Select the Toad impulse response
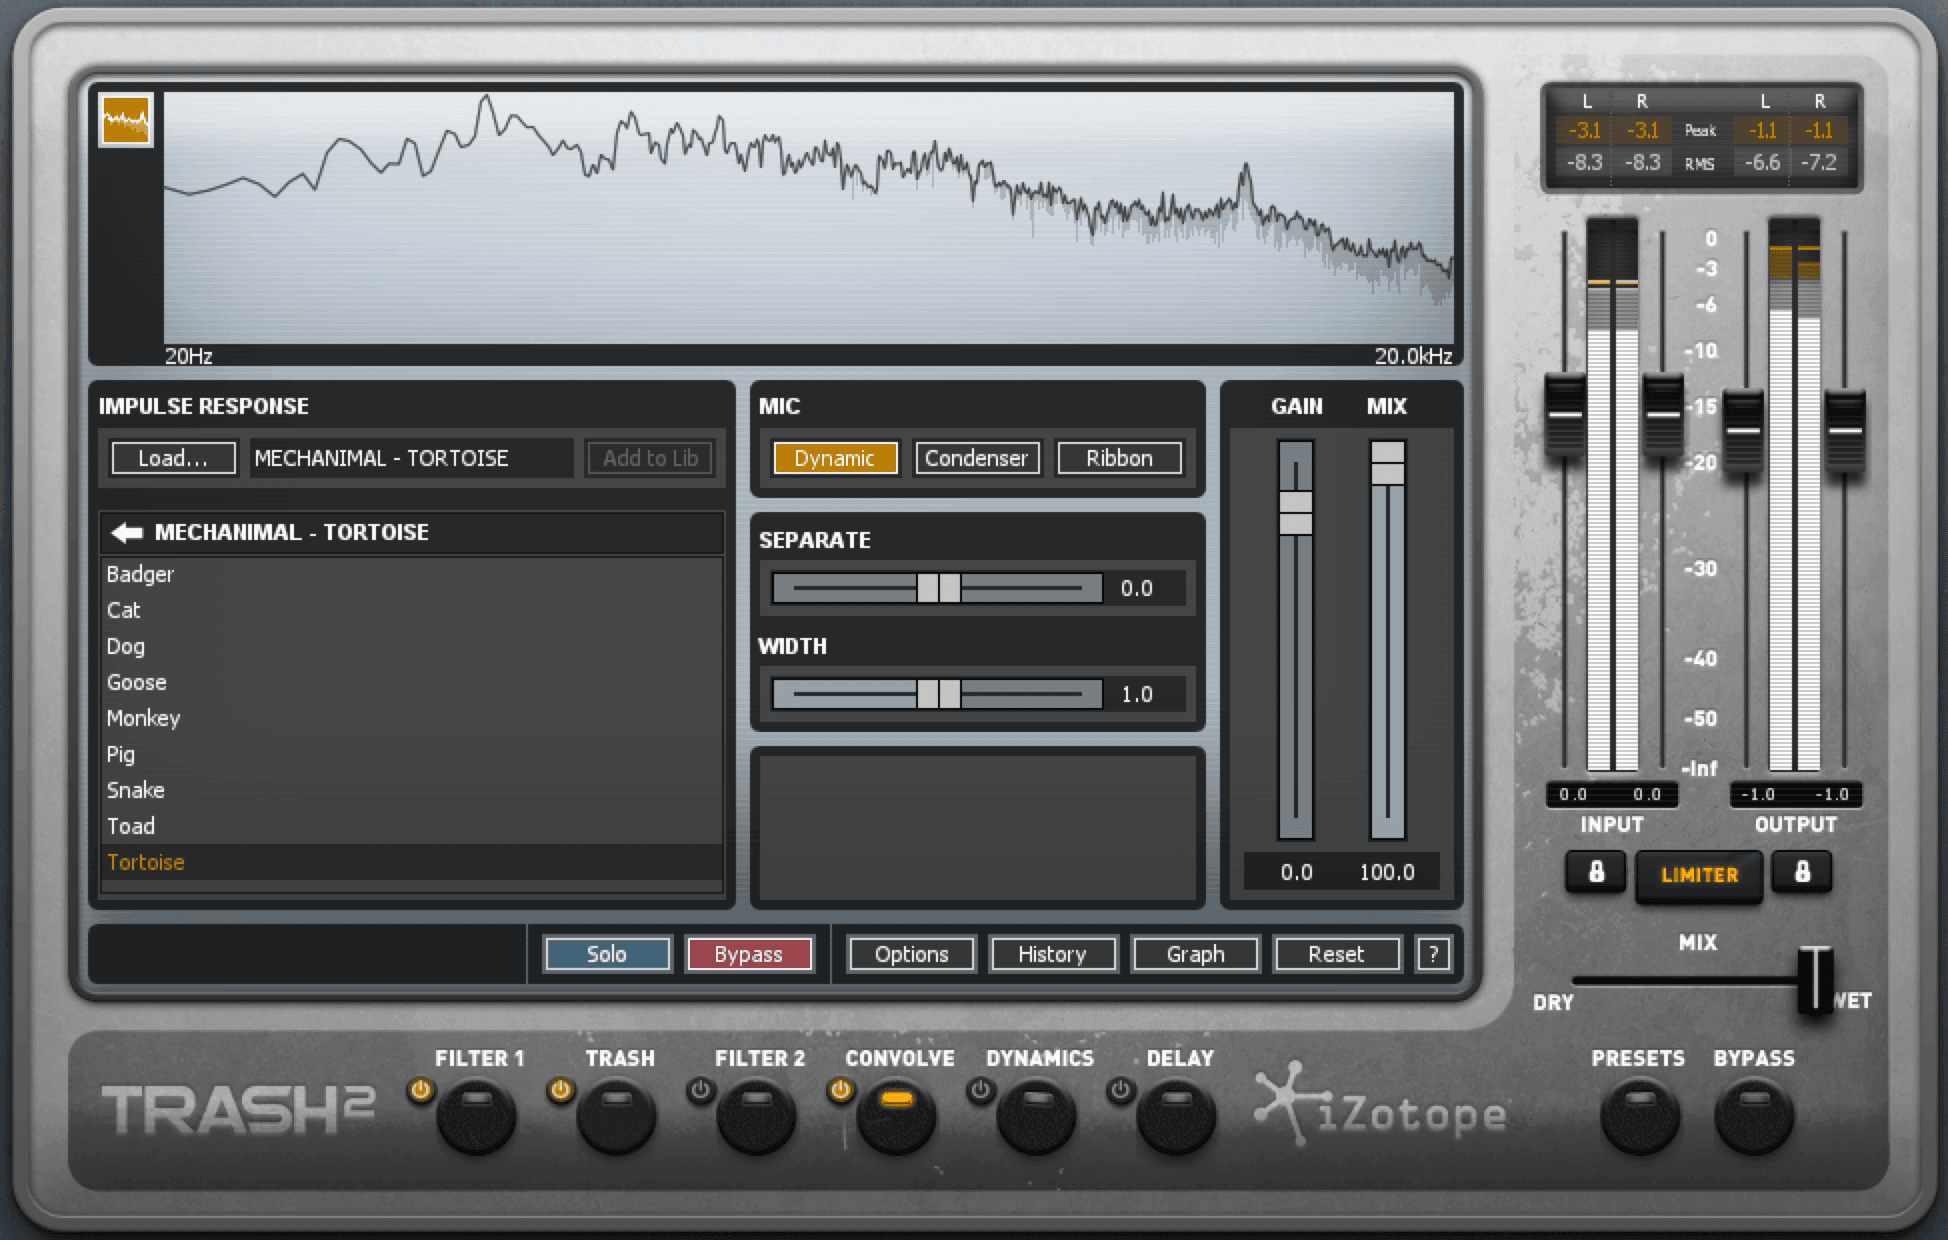The image size is (1948, 1240). [411, 826]
